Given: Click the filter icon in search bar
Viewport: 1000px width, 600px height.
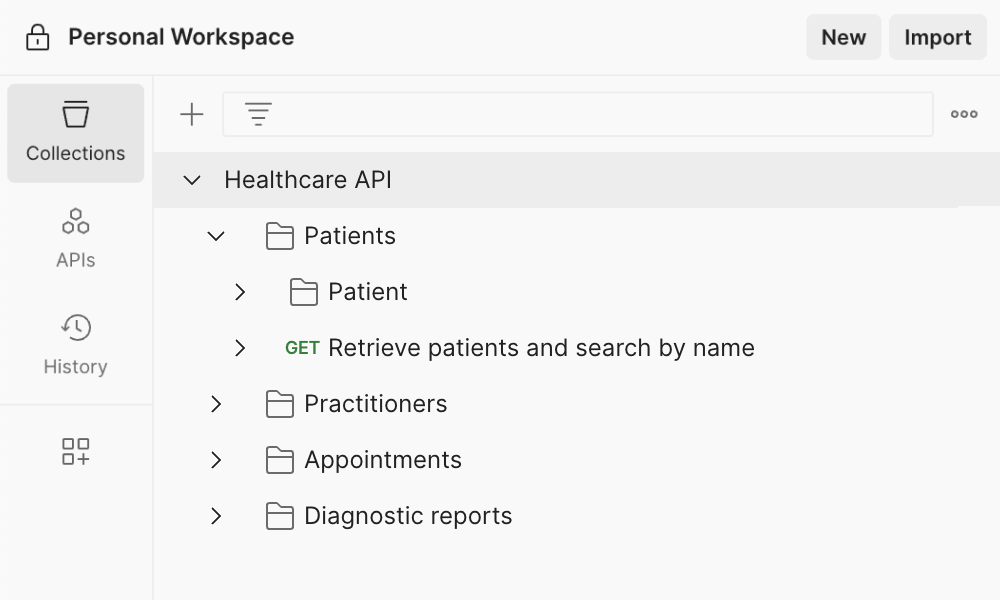Looking at the screenshot, I should (258, 115).
